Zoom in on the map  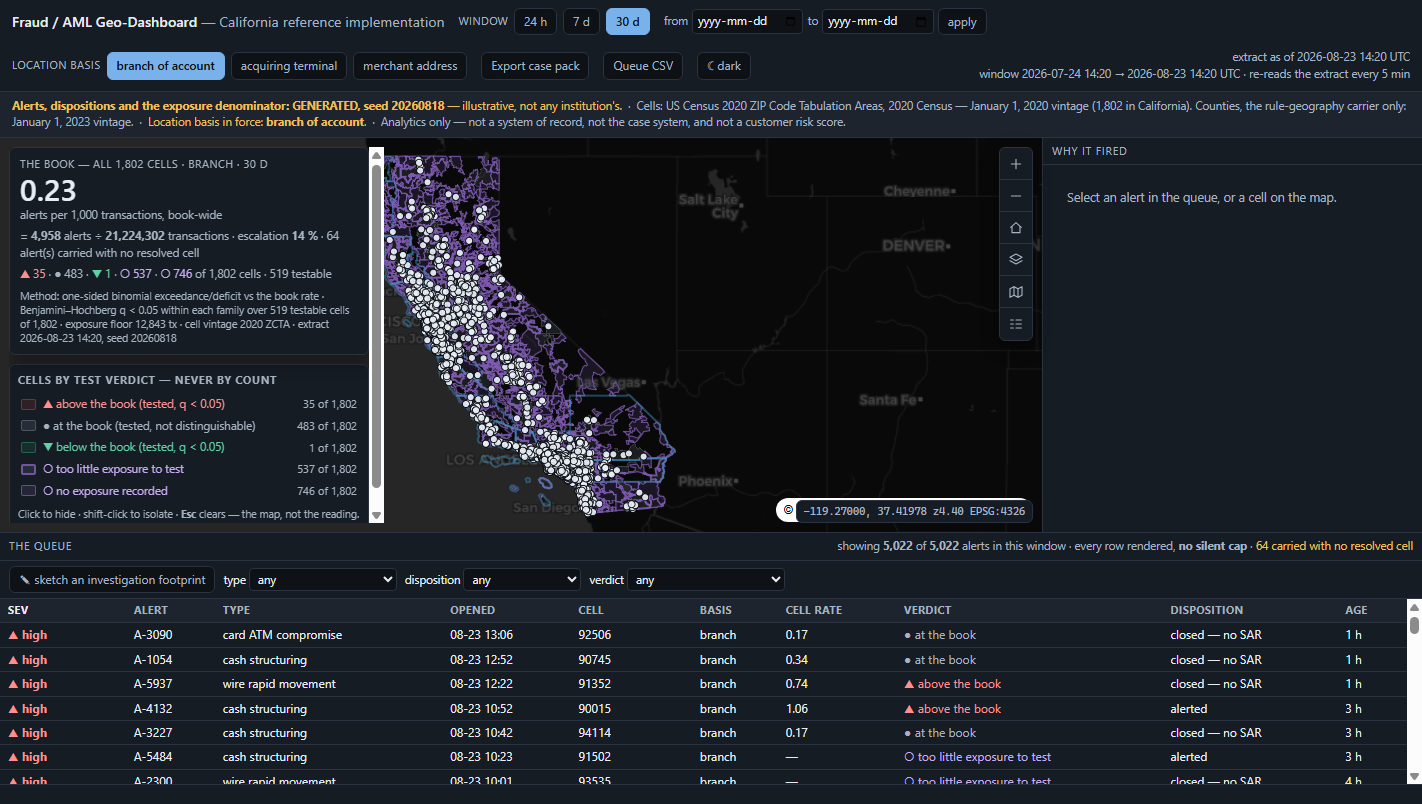tap(1016, 164)
